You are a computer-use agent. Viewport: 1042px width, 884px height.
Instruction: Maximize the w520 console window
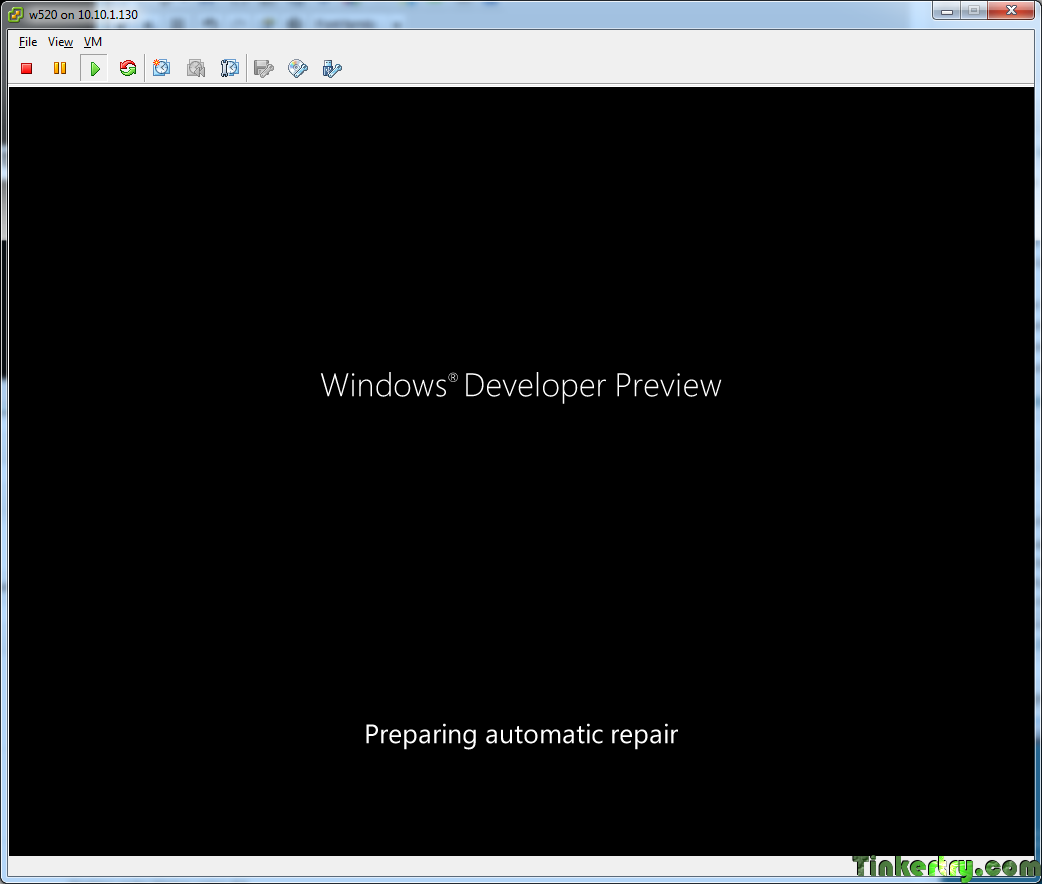[x=974, y=11]
